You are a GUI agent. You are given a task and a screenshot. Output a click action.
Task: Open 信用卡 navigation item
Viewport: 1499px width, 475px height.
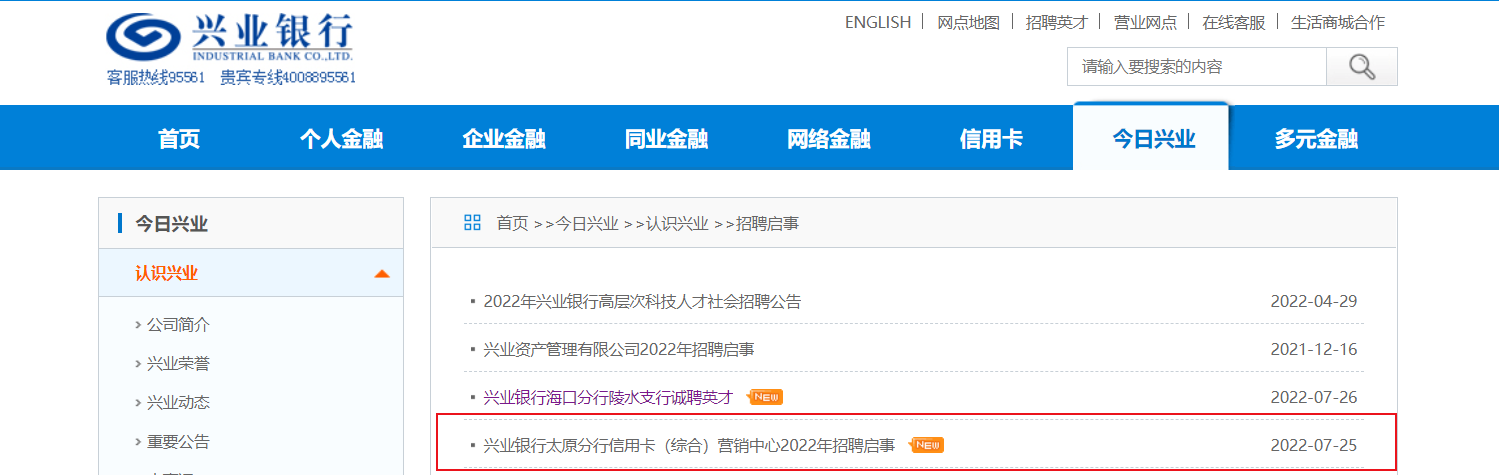point(991,139)
